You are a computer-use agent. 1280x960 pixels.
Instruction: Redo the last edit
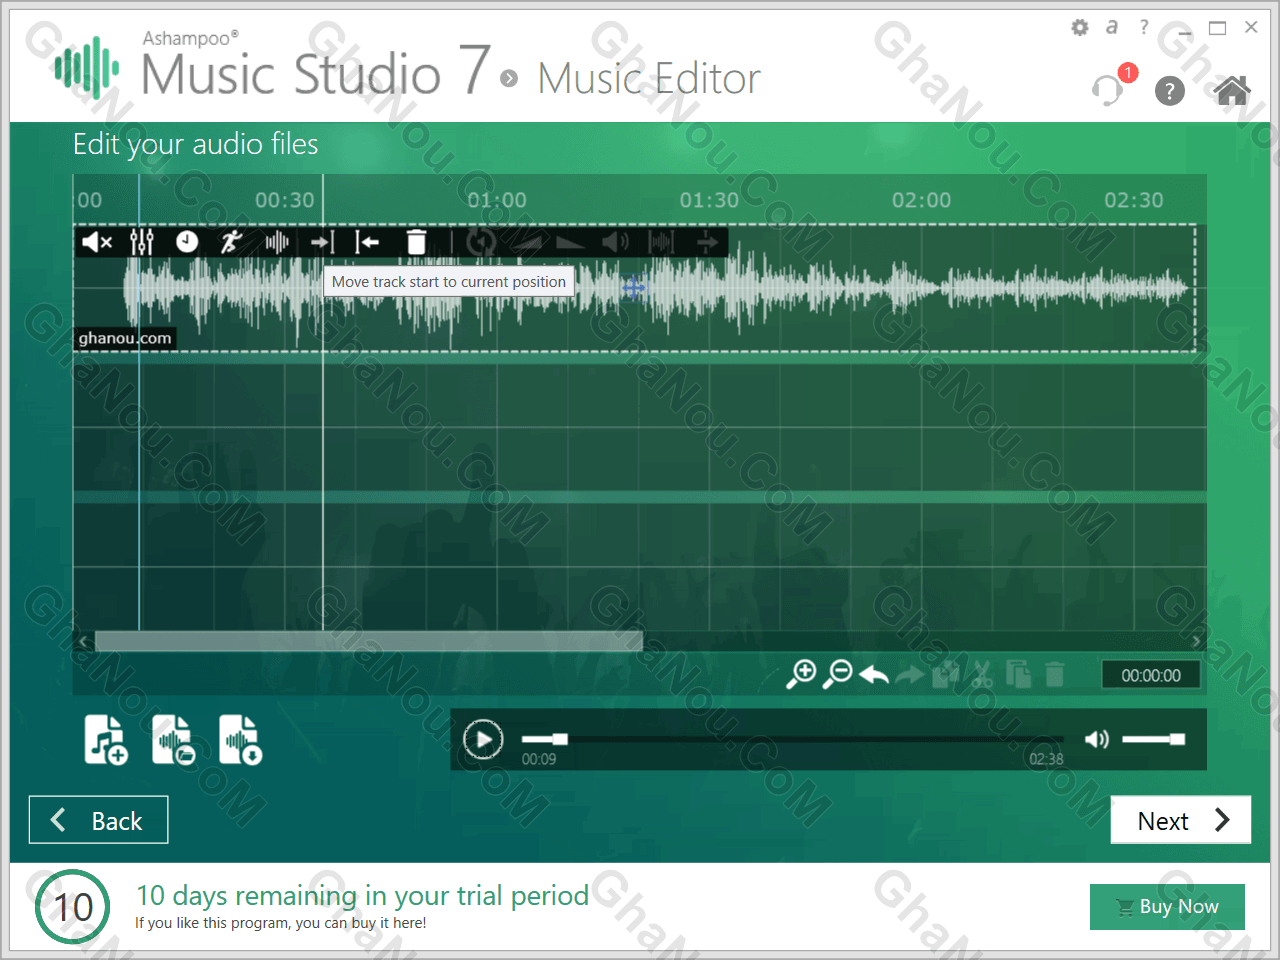tap(910, 676)
